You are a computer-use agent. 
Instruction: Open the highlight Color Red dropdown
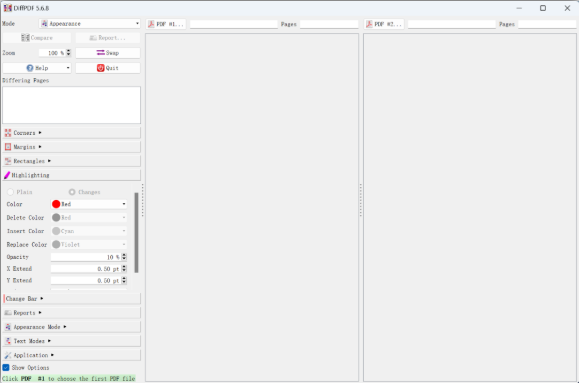pos(89,204)
